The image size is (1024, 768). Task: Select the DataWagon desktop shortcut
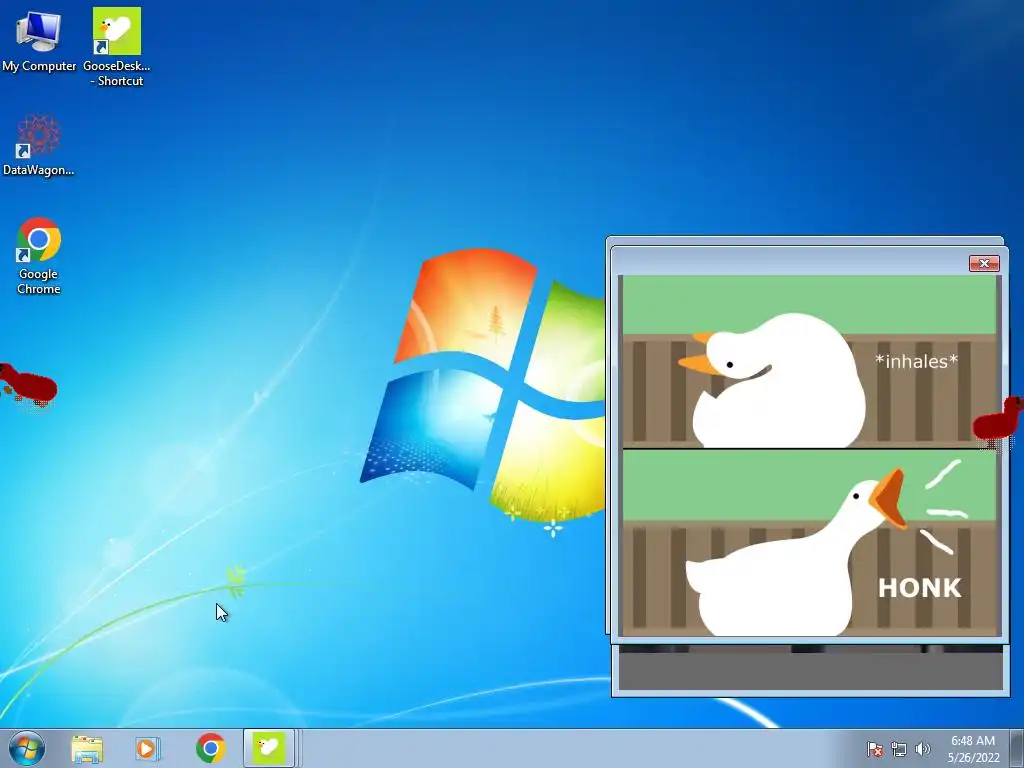pyautogui.click(x=39, y=145)
